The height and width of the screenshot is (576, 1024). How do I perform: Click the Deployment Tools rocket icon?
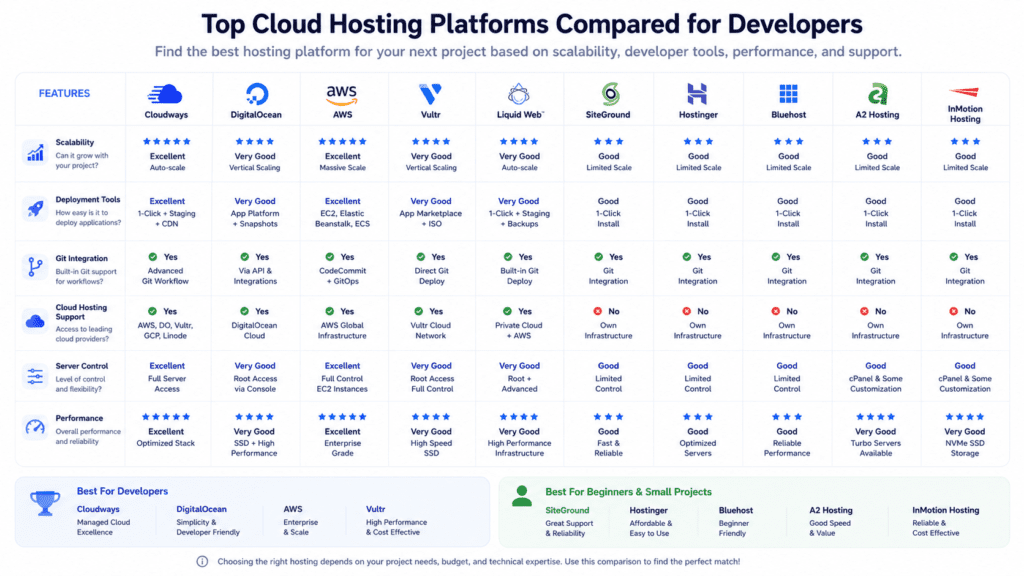pyautogui.click(x=35, y=209)
